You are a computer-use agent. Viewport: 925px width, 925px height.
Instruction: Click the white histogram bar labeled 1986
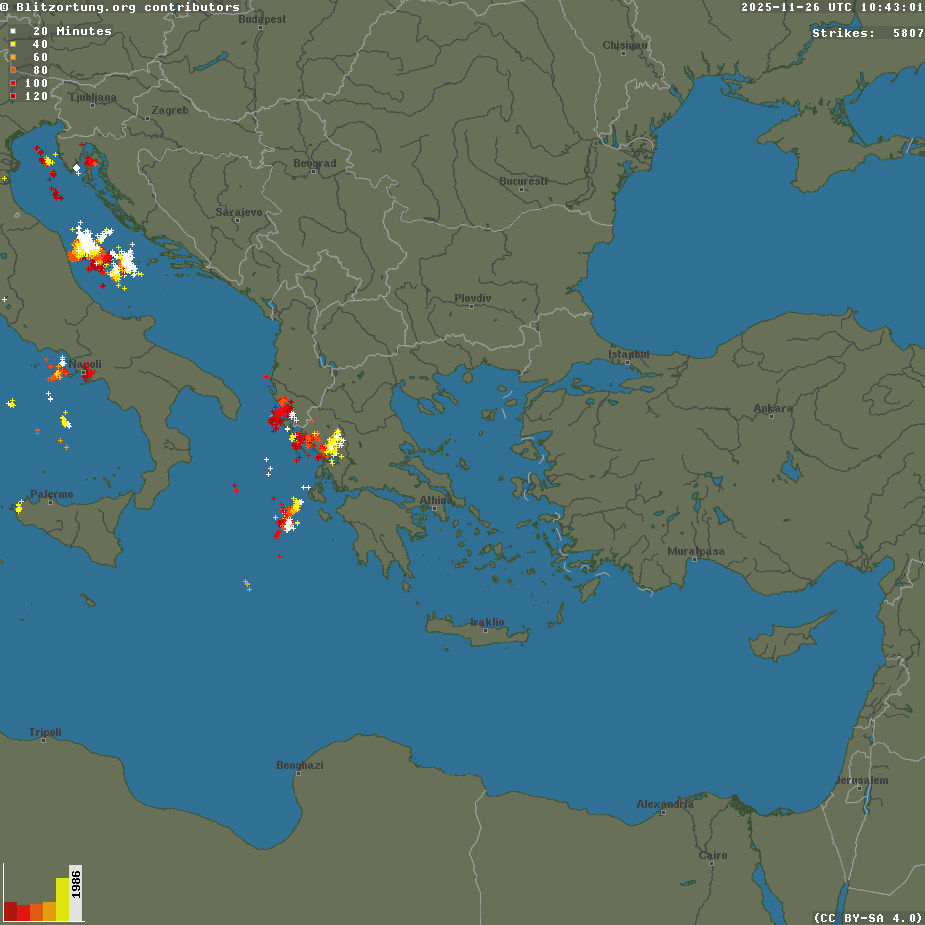tap(76, 892)
